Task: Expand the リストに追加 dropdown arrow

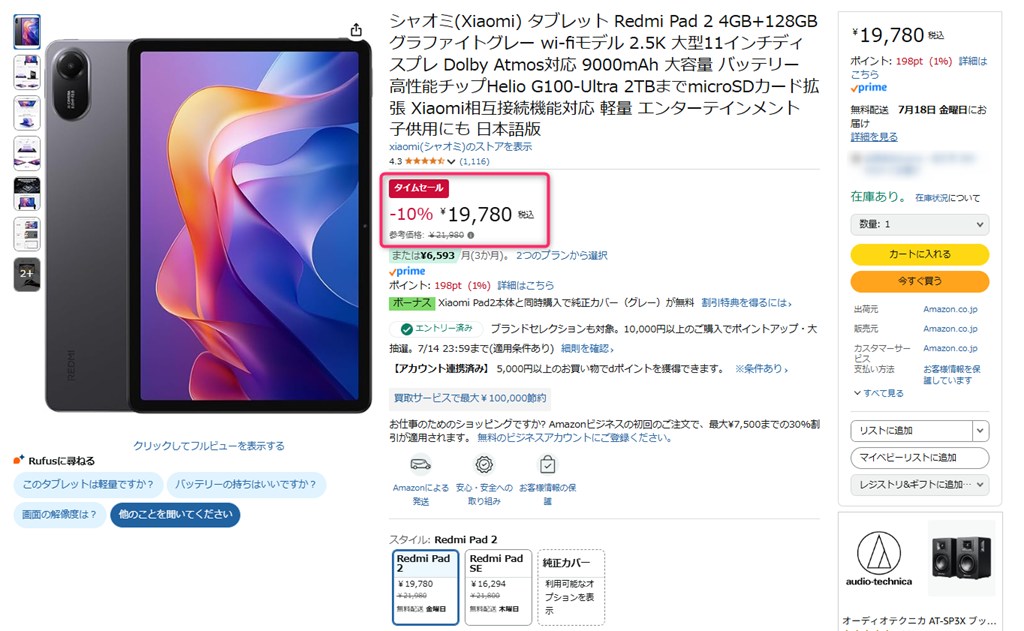Action: (980, 430)
